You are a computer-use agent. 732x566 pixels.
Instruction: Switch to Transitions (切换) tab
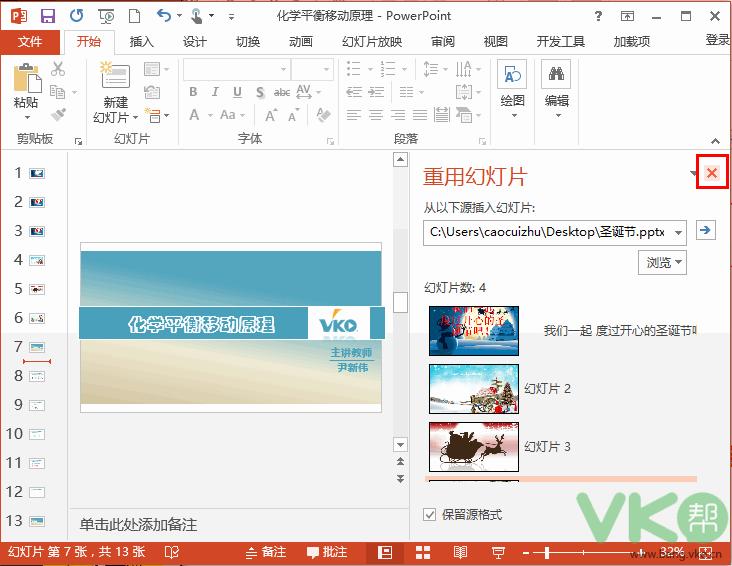coord(248,42)
